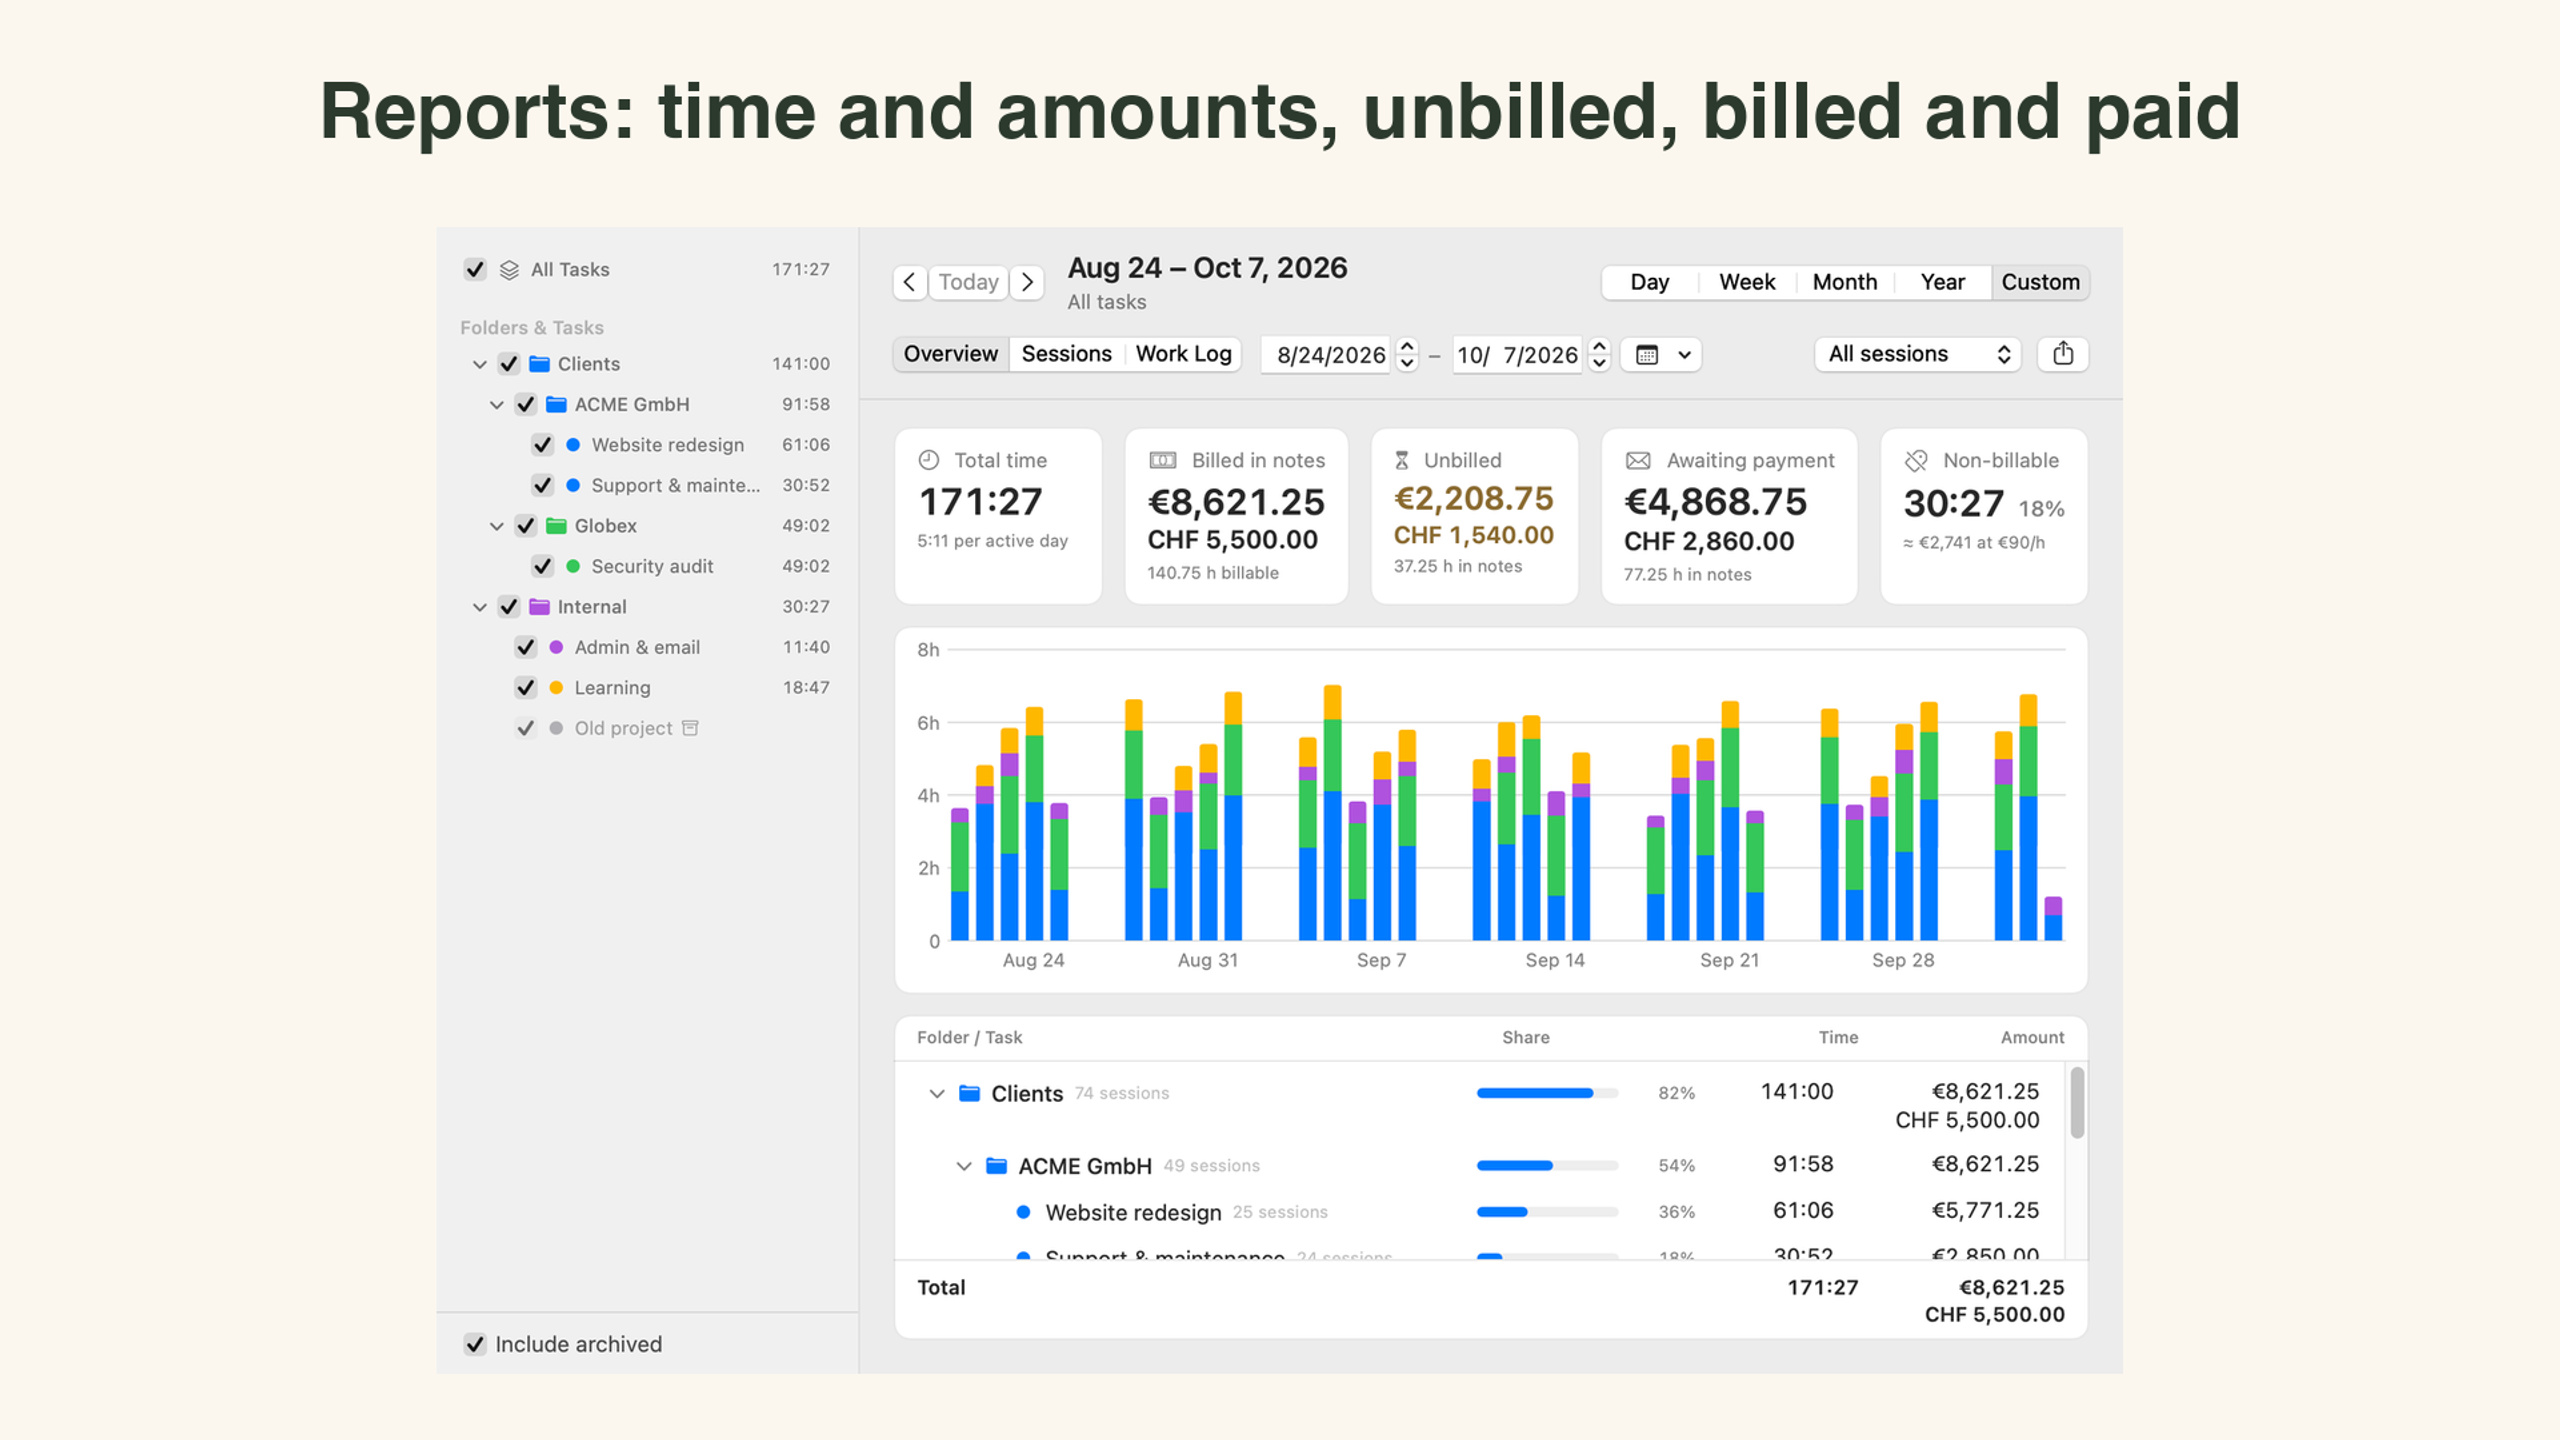Click the Billed in notes money icon
Viewport: 2560px width, 1440px height.
click(x=1162, y=460)
